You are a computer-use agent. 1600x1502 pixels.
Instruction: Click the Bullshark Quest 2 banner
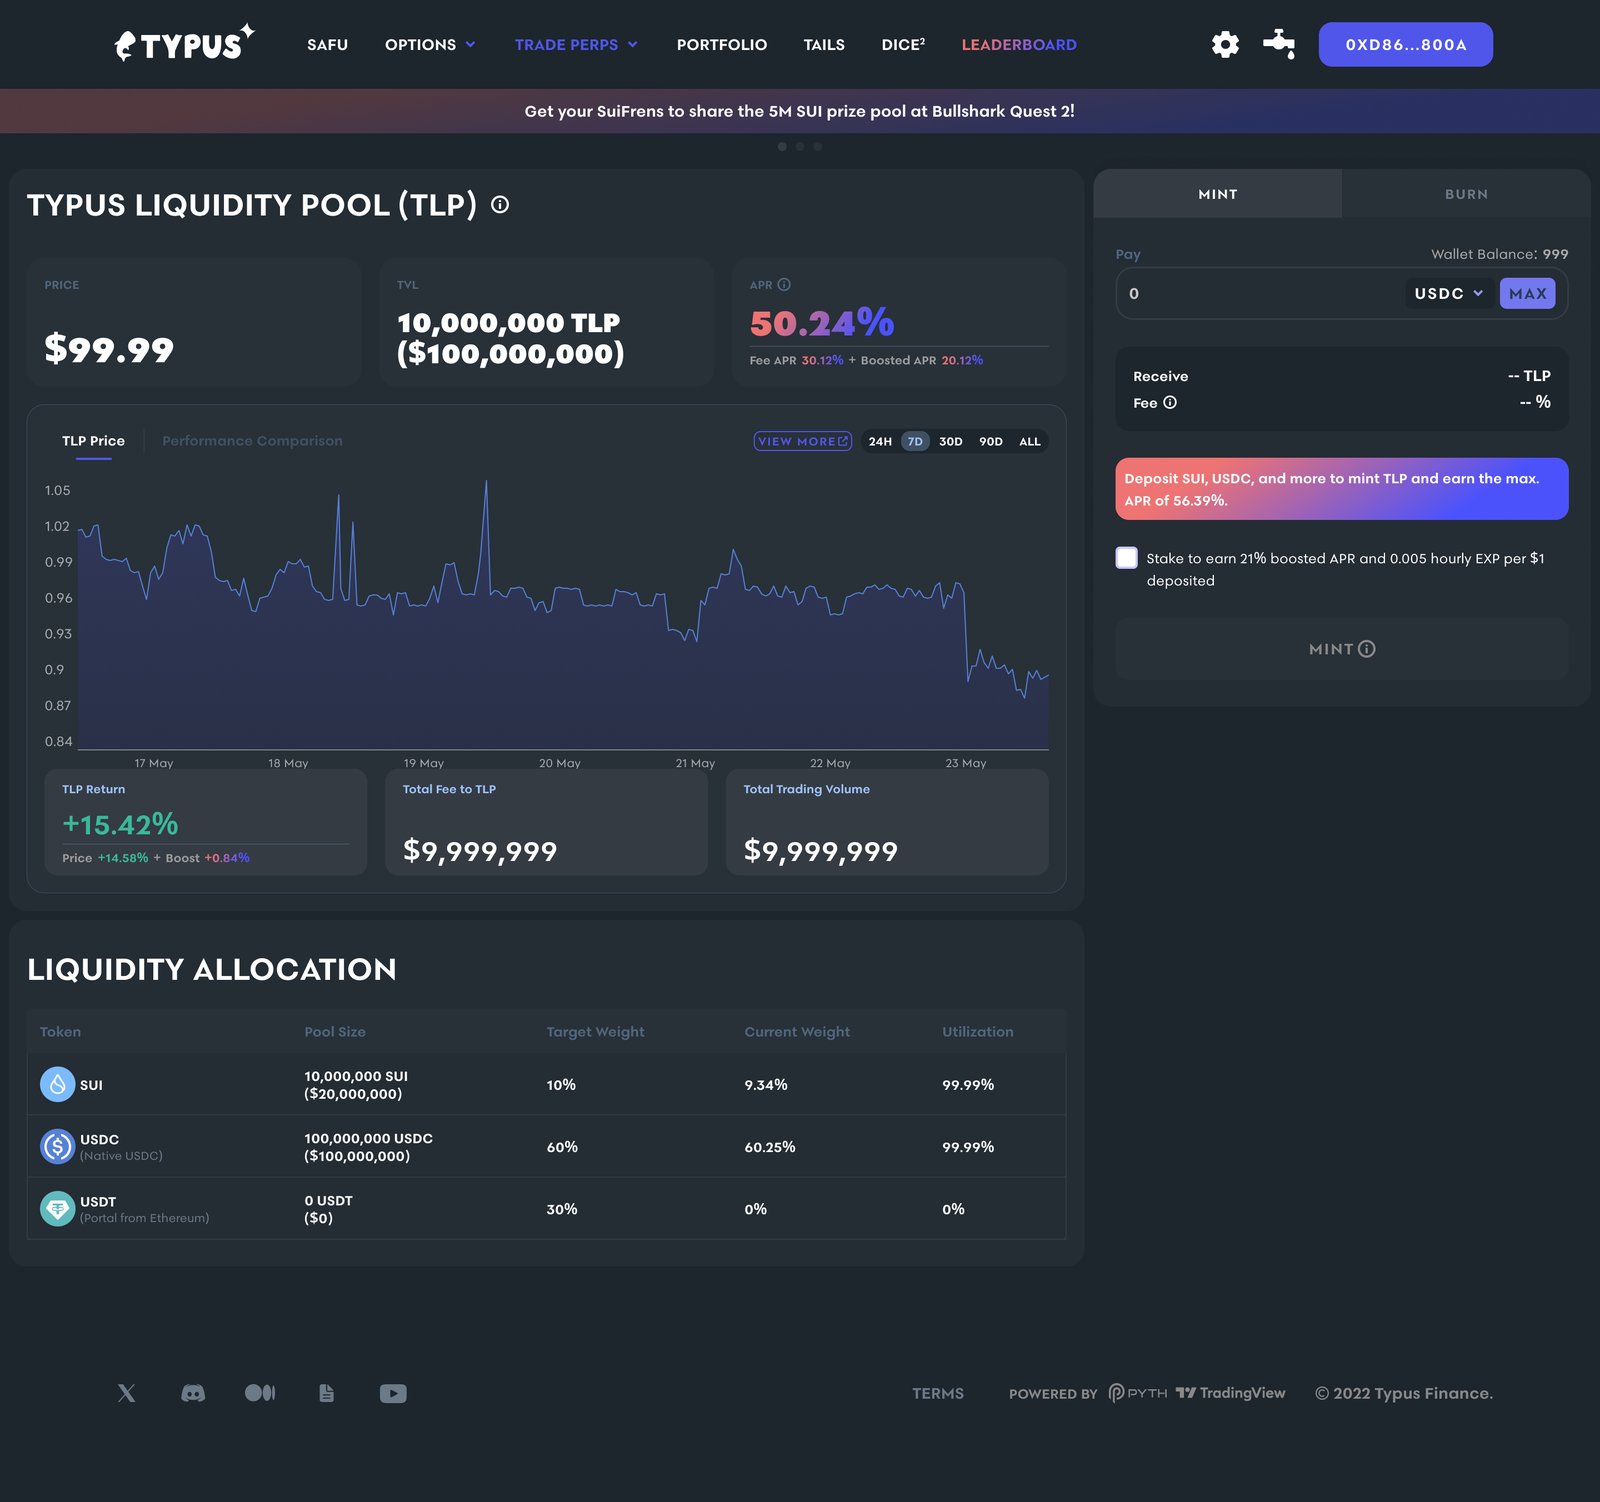tap(800, 111)
